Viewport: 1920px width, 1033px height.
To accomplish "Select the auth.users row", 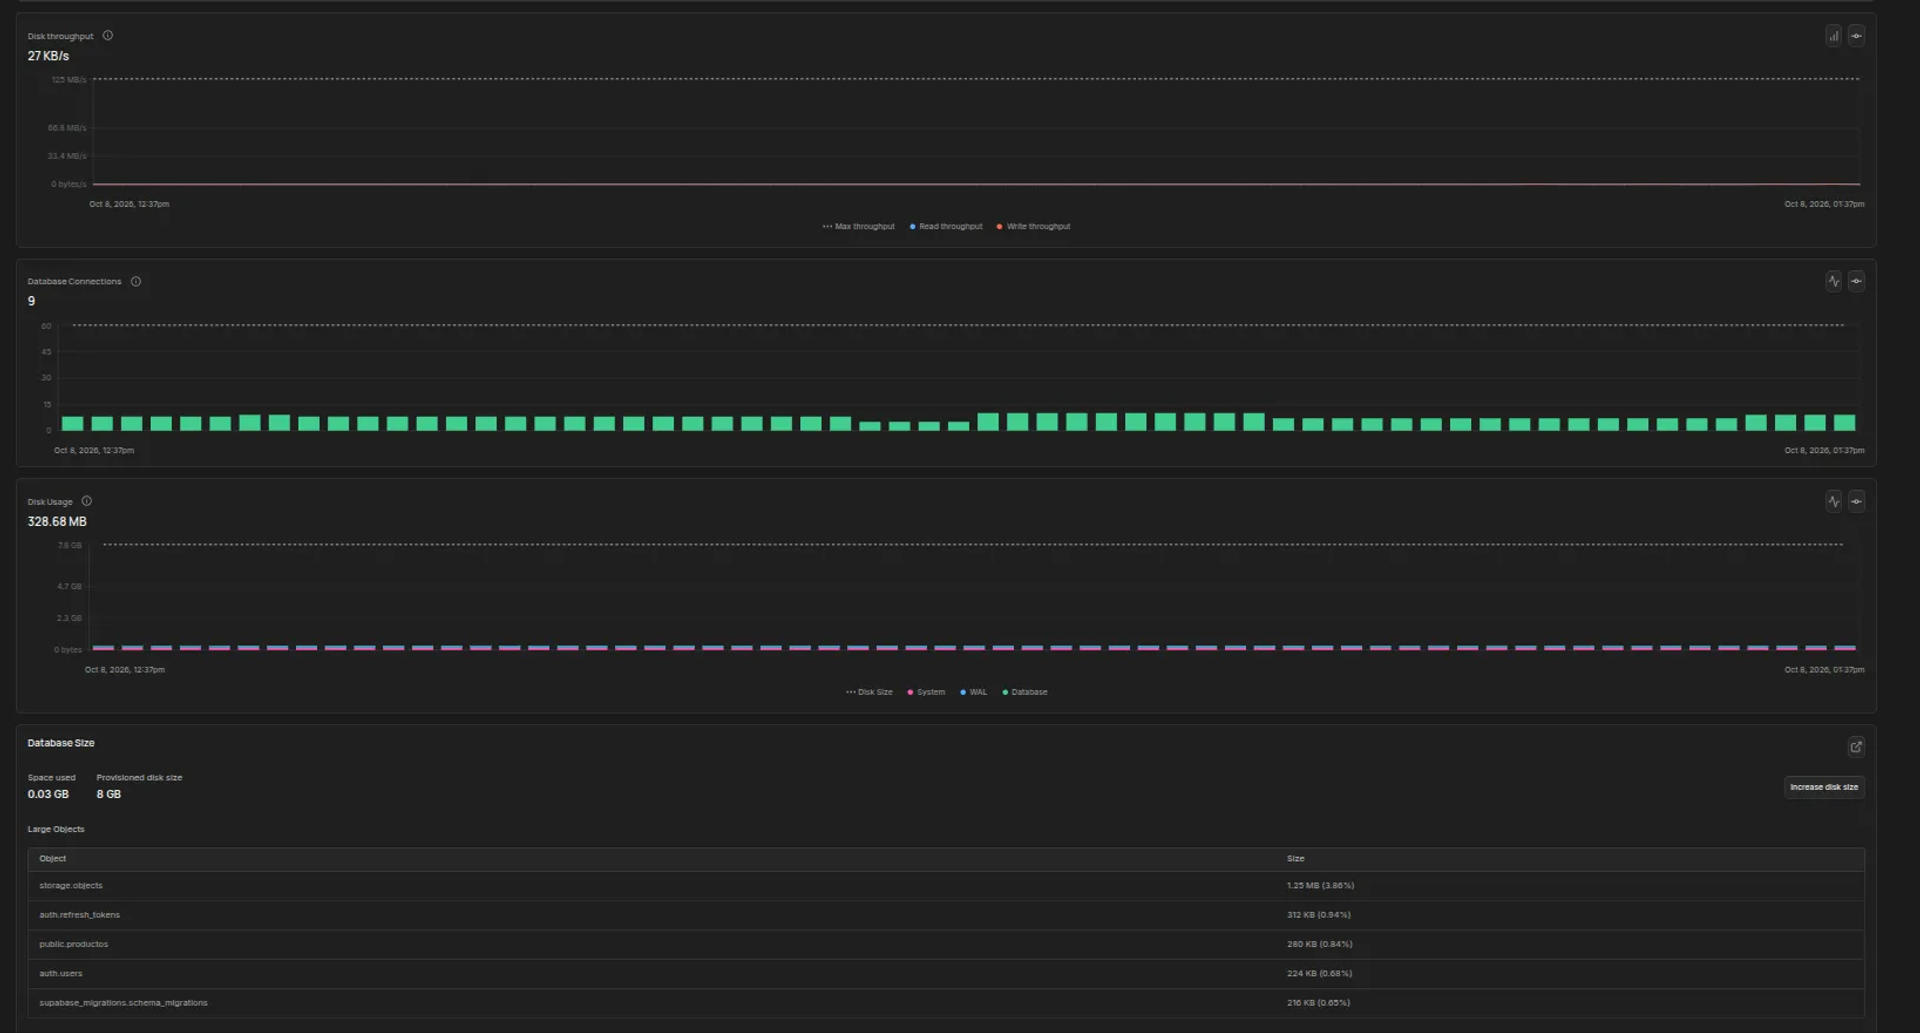I will click(946, 973).
